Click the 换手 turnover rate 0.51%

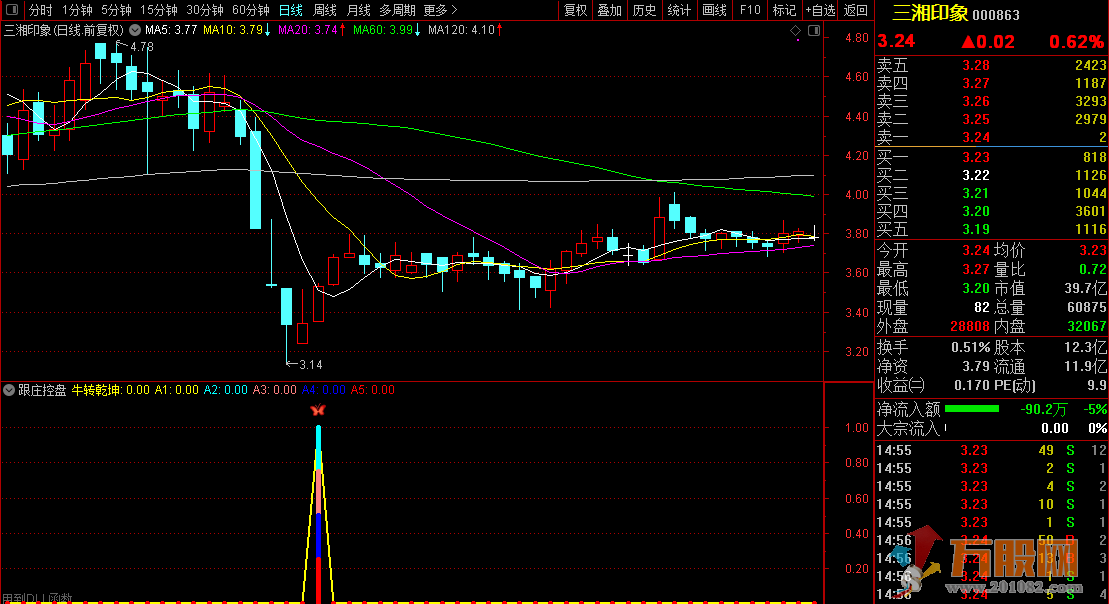(970, 347)
